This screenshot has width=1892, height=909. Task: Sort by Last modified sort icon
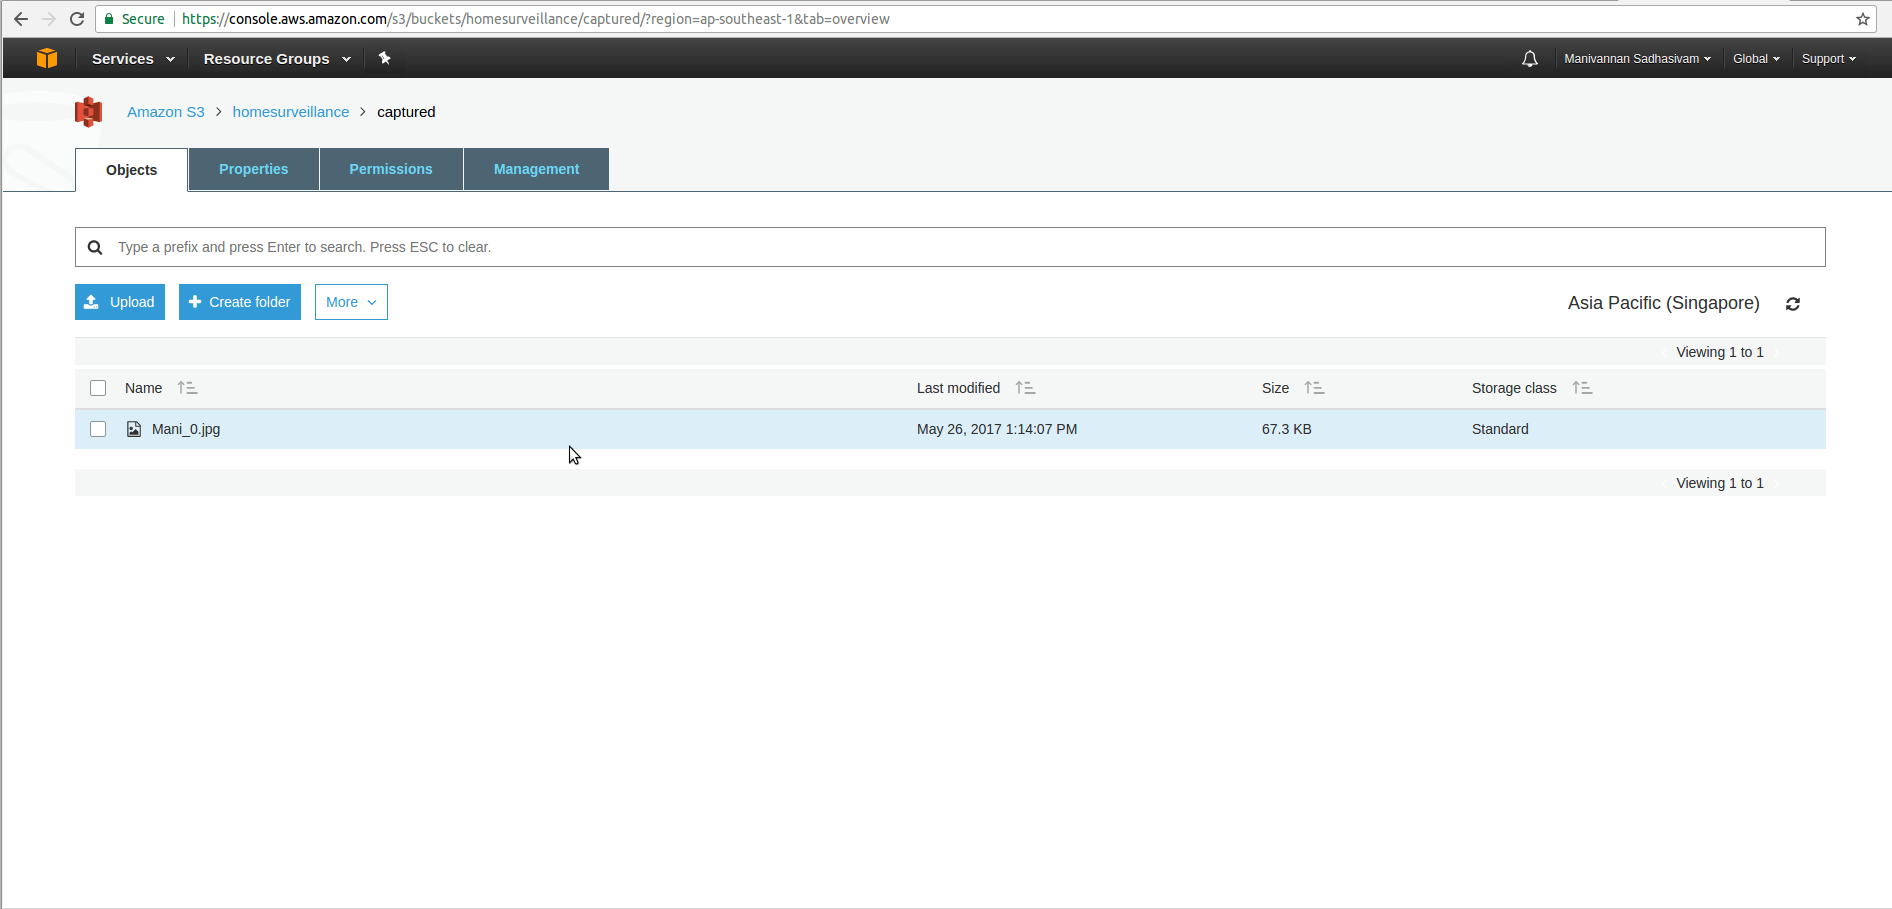(1025, 388)
